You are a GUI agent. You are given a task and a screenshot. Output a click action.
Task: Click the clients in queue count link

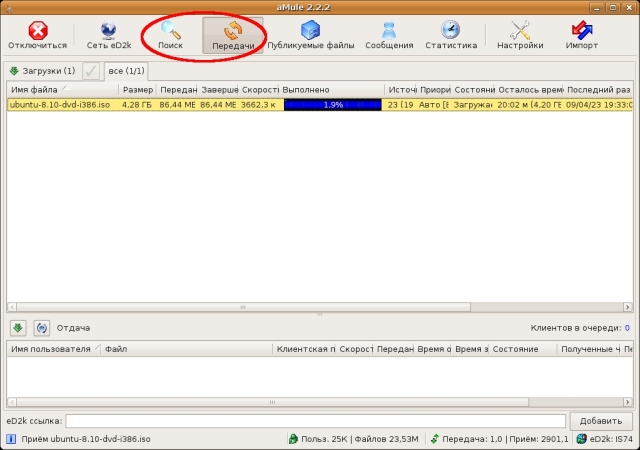point(626,328)
